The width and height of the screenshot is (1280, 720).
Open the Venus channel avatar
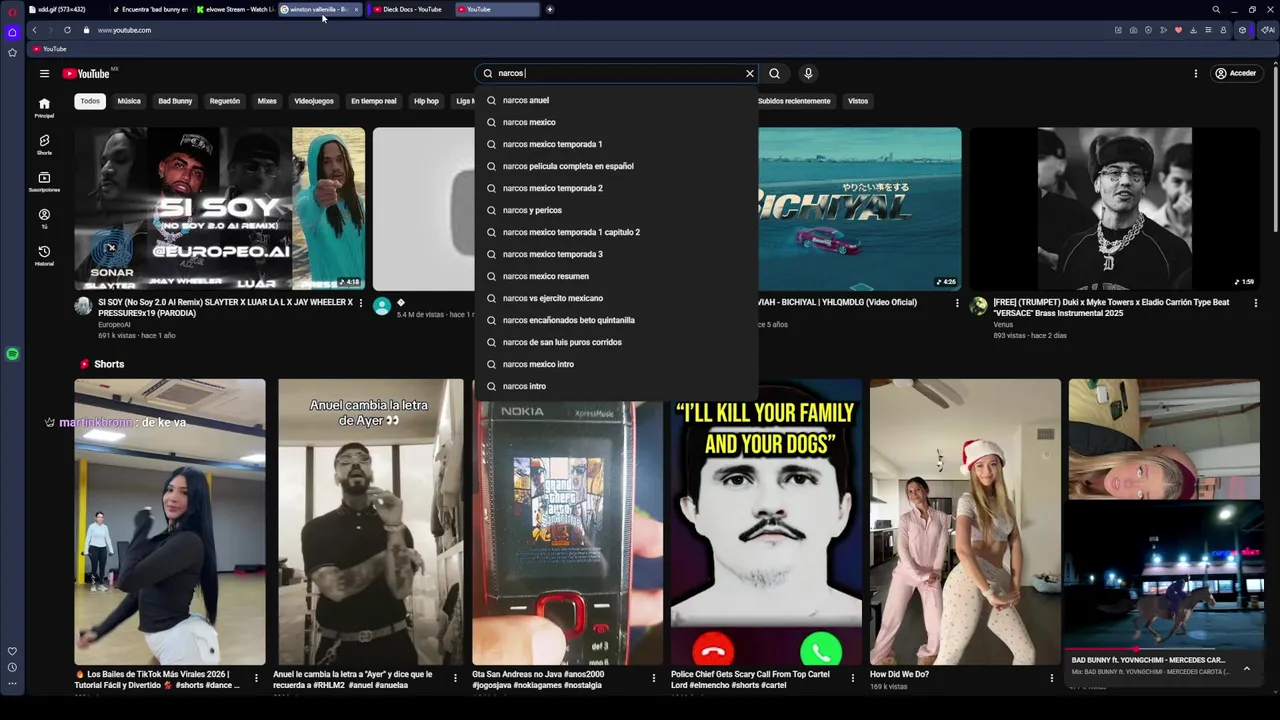tap(978, 306)
